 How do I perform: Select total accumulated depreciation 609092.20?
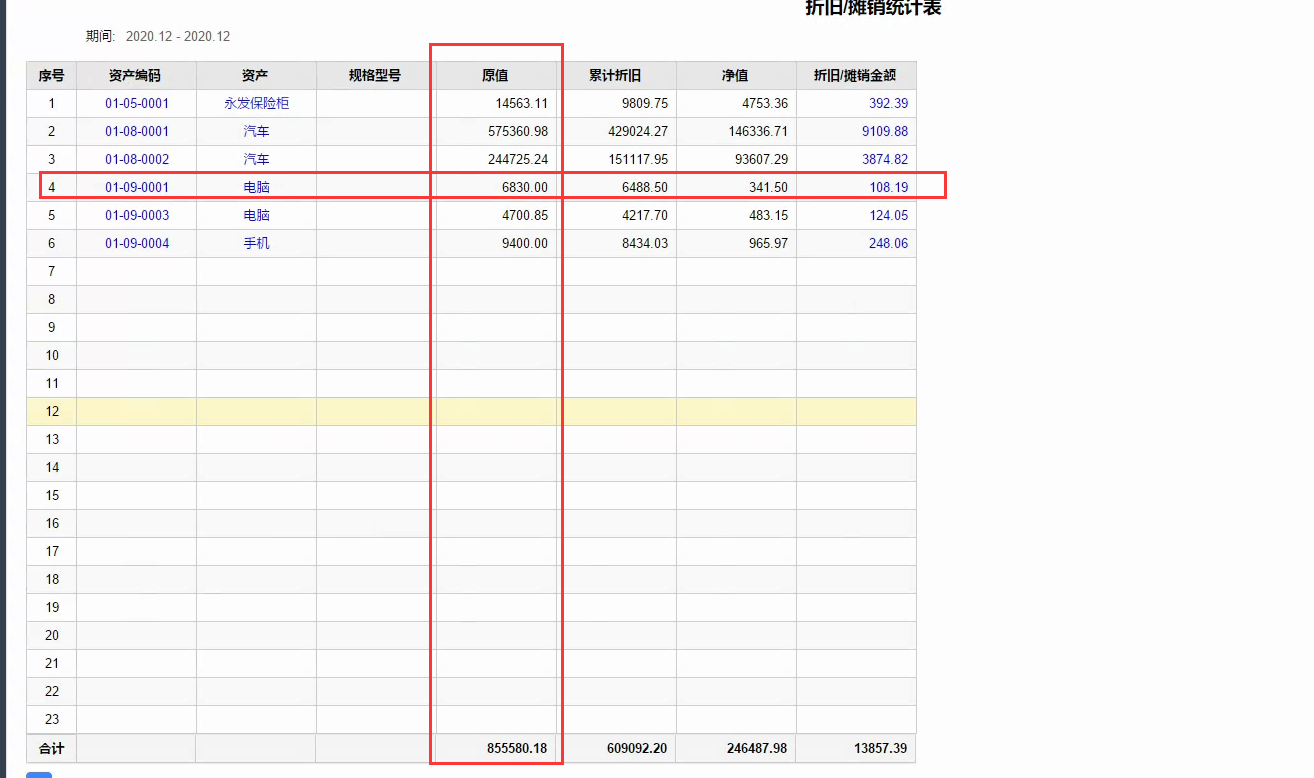616,748
